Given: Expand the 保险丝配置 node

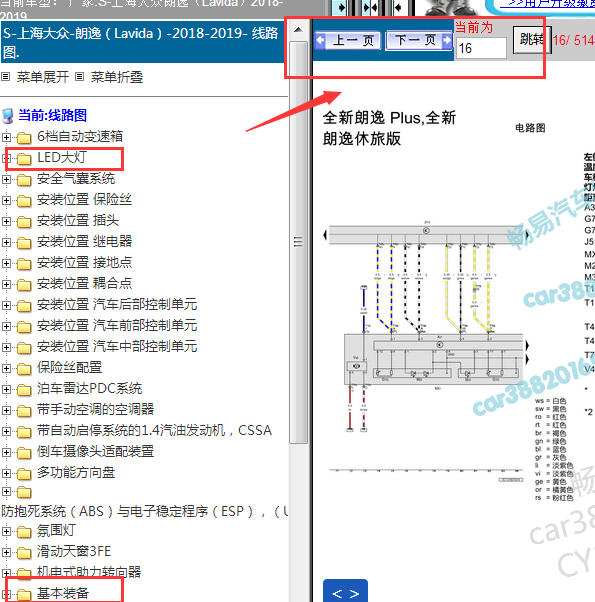Looking at the screenshot, I should 6,368.
